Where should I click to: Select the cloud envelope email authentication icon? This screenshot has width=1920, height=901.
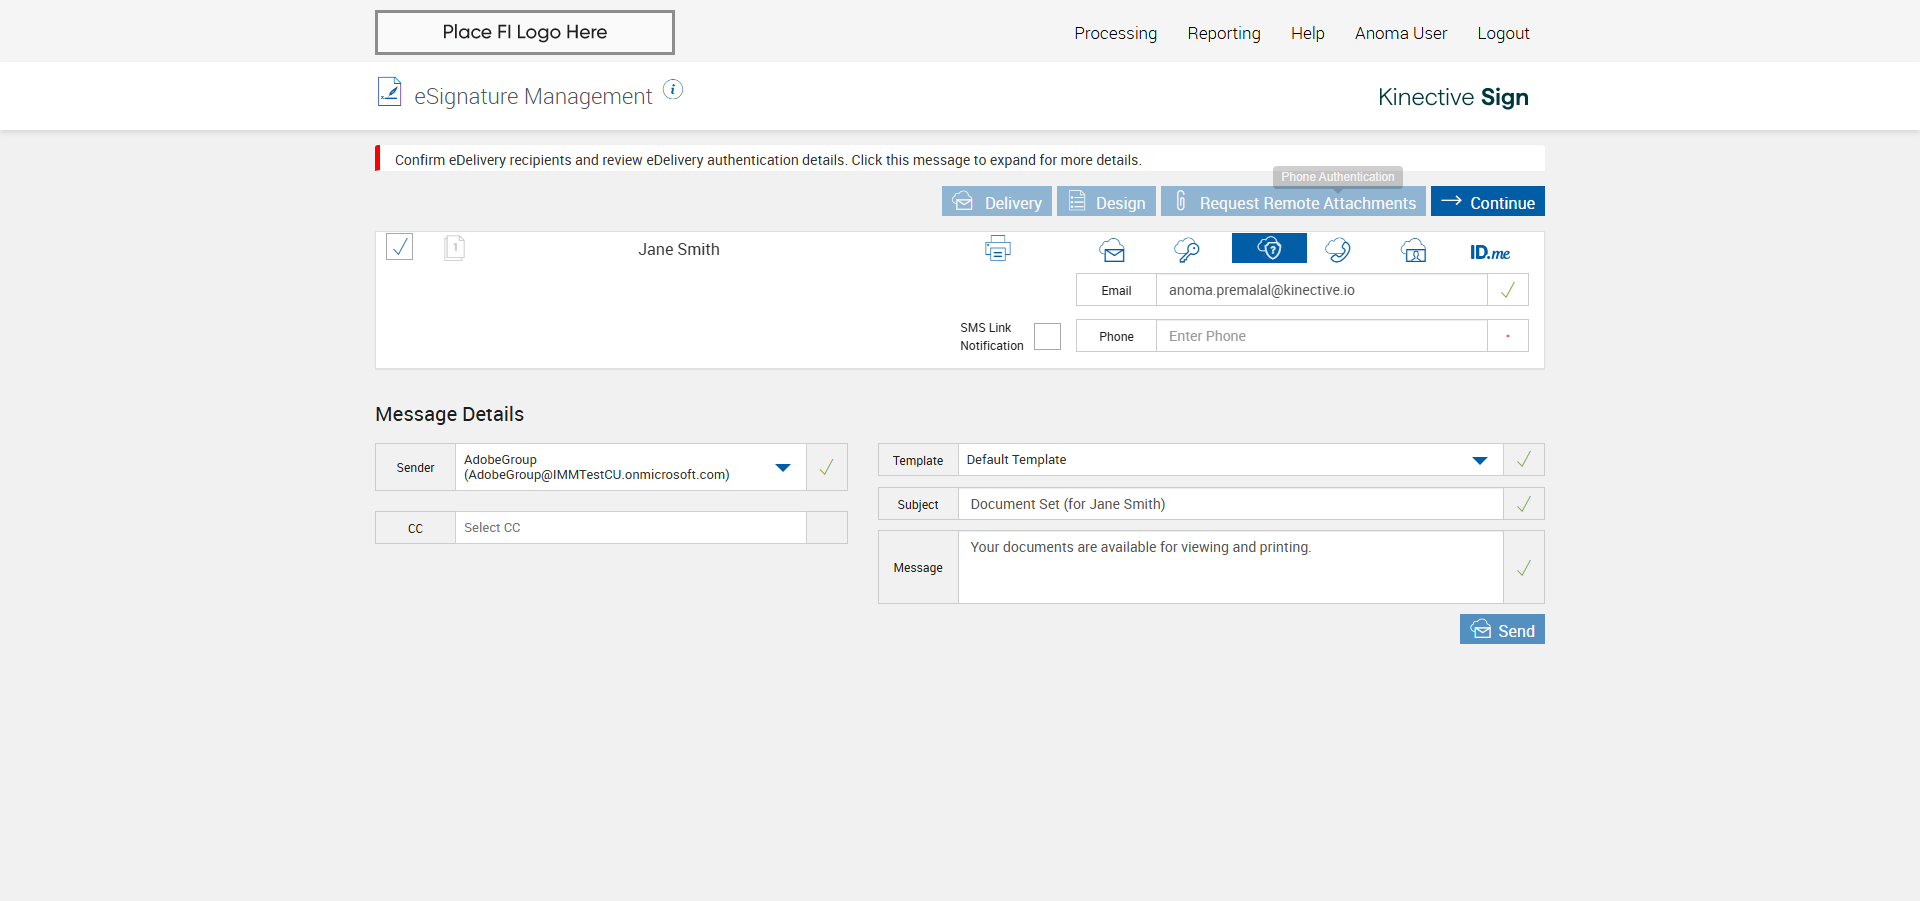point(1112,250)
